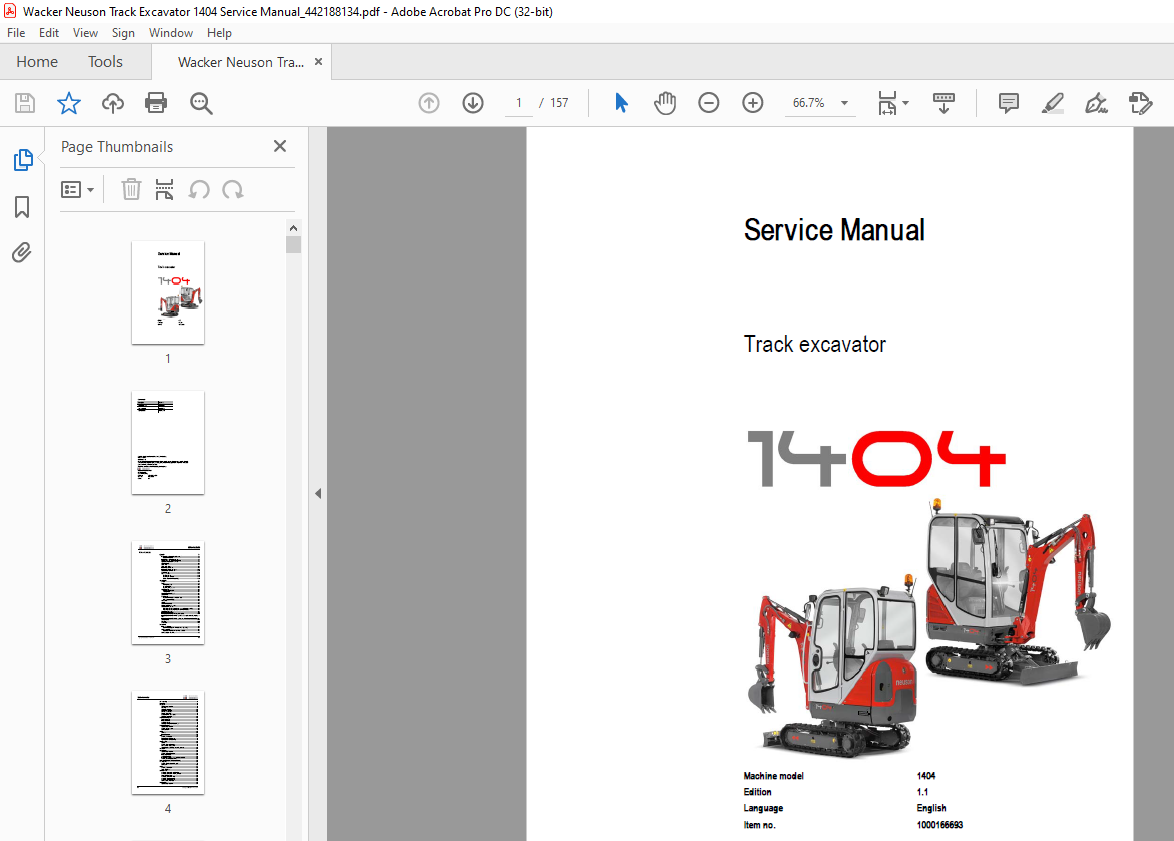This screenshot has height=841, width=1174.
Task: Show the Page Thumbnails panel icon
Action: (22, 160)
